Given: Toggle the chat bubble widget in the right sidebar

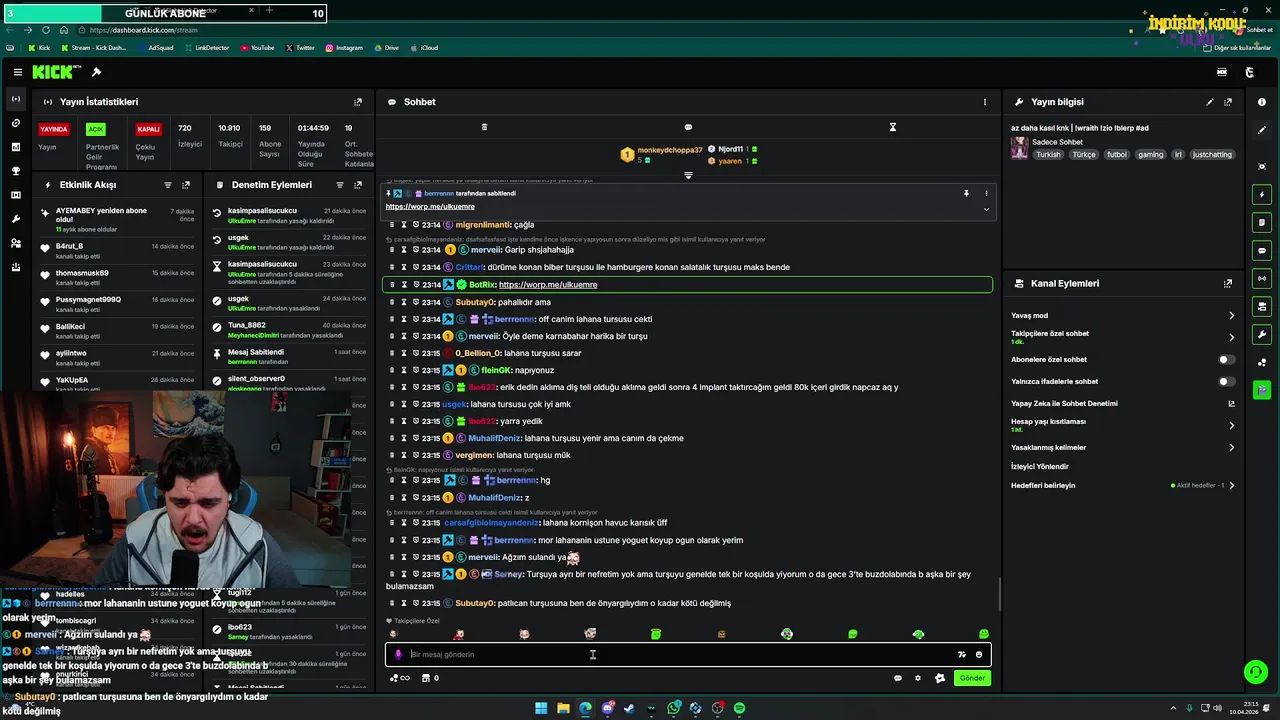Looking at the screenshot, I should point(1262,250).
